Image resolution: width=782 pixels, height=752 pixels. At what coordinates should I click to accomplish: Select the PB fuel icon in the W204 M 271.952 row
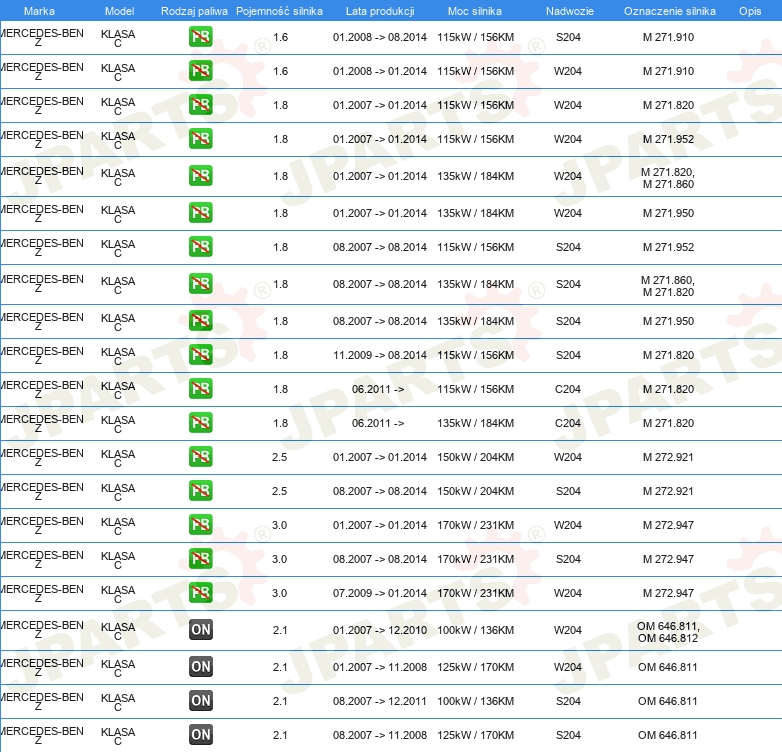coord(200,139)
